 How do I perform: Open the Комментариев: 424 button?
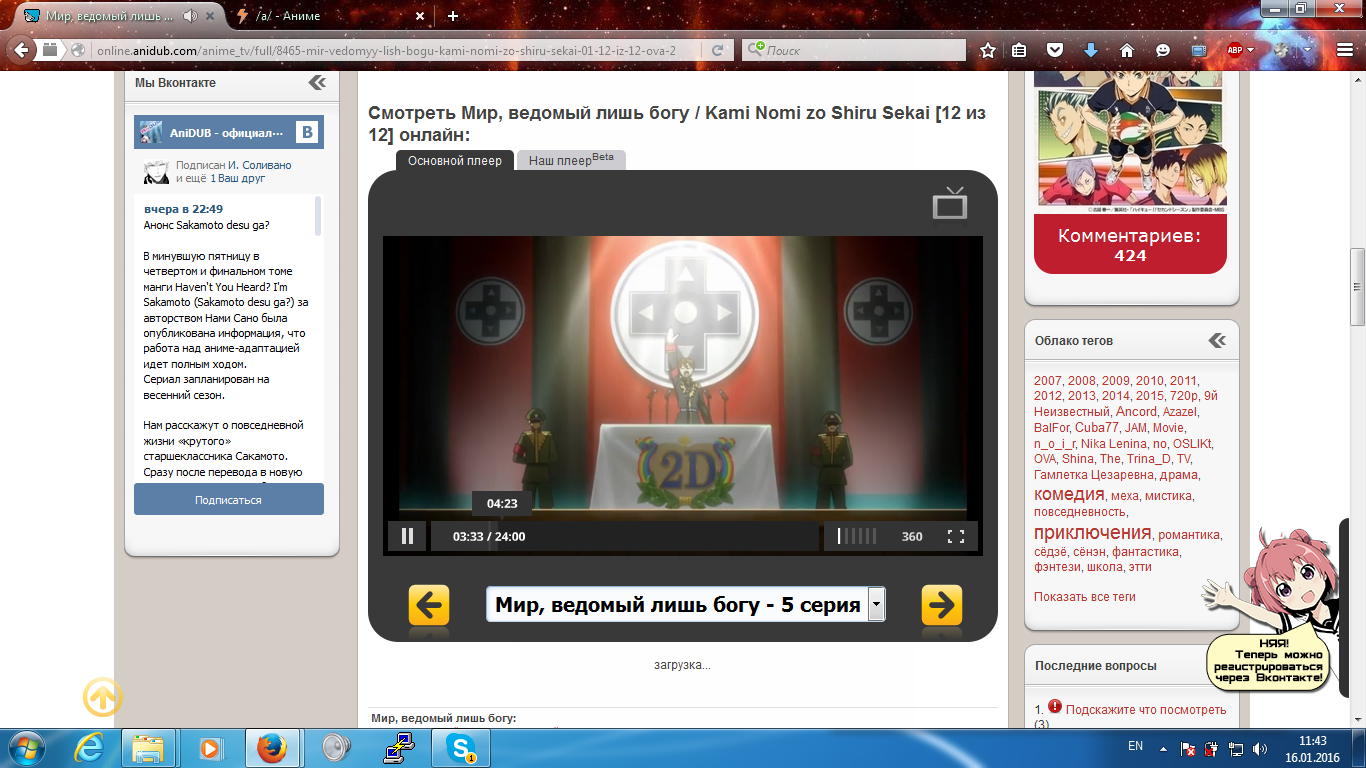click(1130, 246)
